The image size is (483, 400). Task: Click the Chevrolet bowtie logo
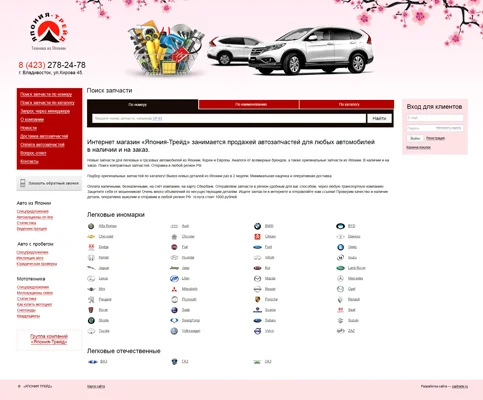tap(91, 237)
